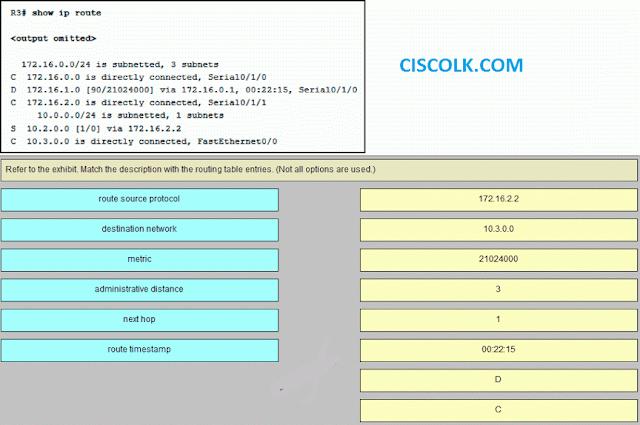Image resolution: width=640 pixels, height=425 pixels.
Task: Click the '10.0.0.0/24 is subnetted, 1 subnets' line
Action: pyautogui.click(x=131, y=116)
